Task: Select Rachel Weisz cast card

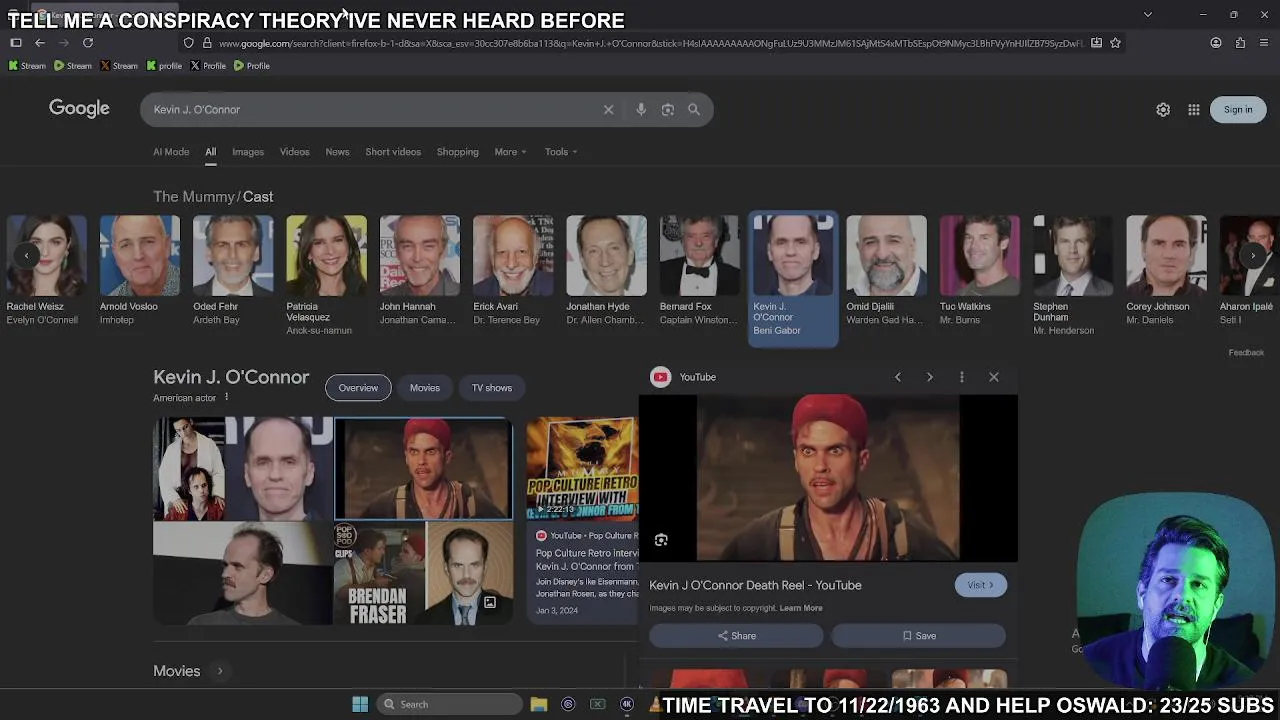Action: (x=46, y=270)
